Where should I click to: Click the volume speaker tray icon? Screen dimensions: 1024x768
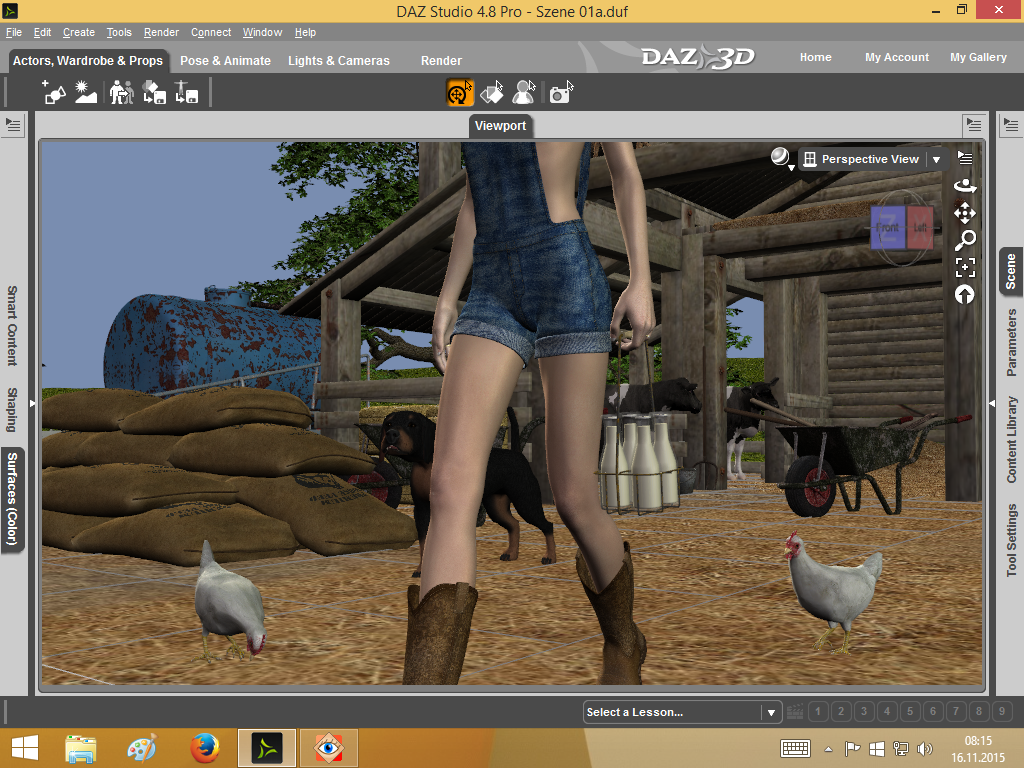pos(924,749)
